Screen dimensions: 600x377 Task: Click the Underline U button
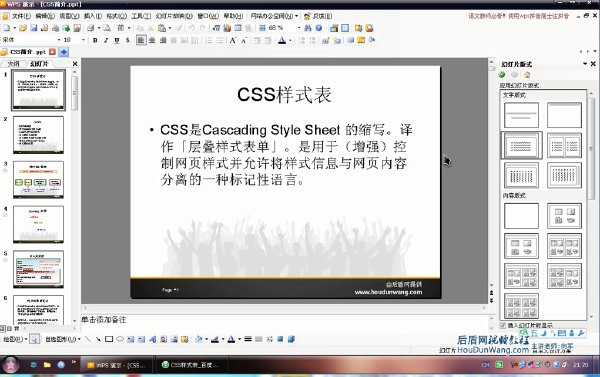click(x=117, y=40)
